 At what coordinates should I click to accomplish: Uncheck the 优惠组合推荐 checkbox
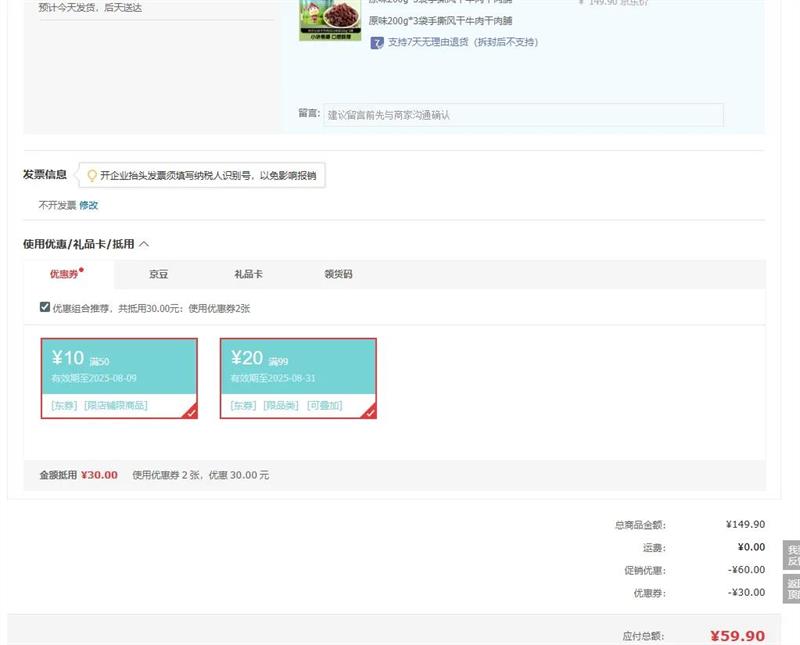pos(45,307)
